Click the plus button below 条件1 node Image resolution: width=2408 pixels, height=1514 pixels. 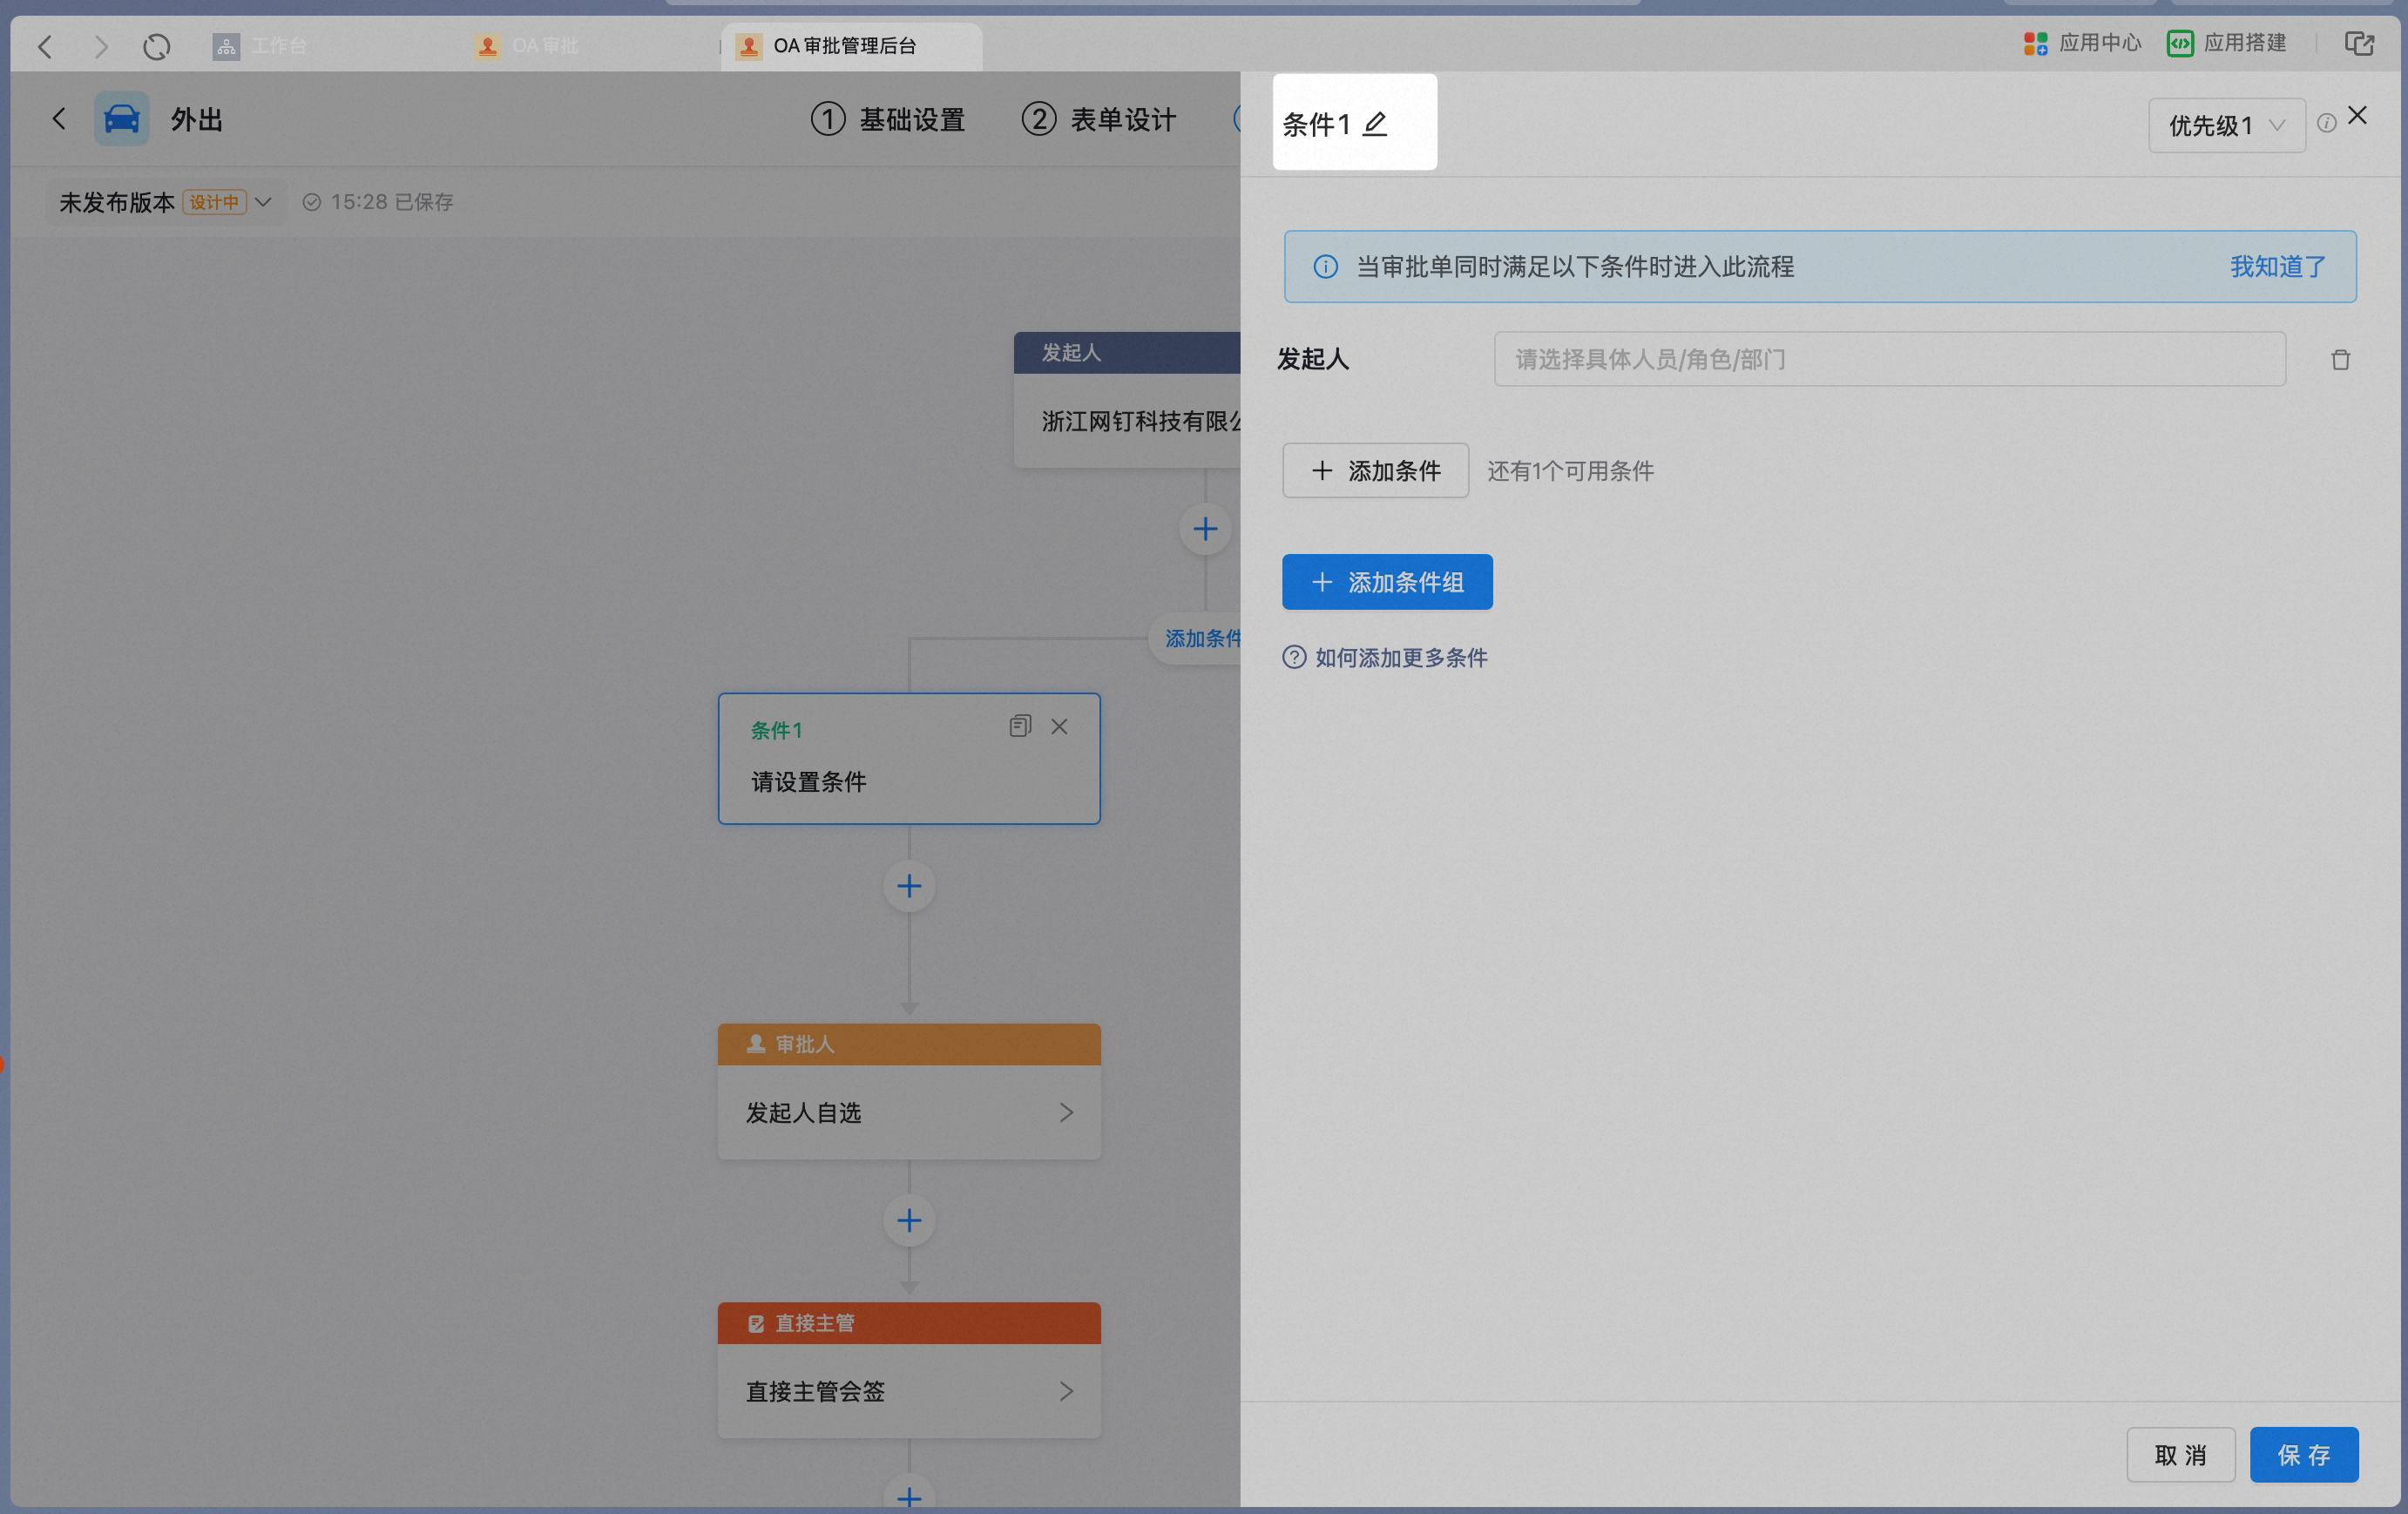[909, 886]
